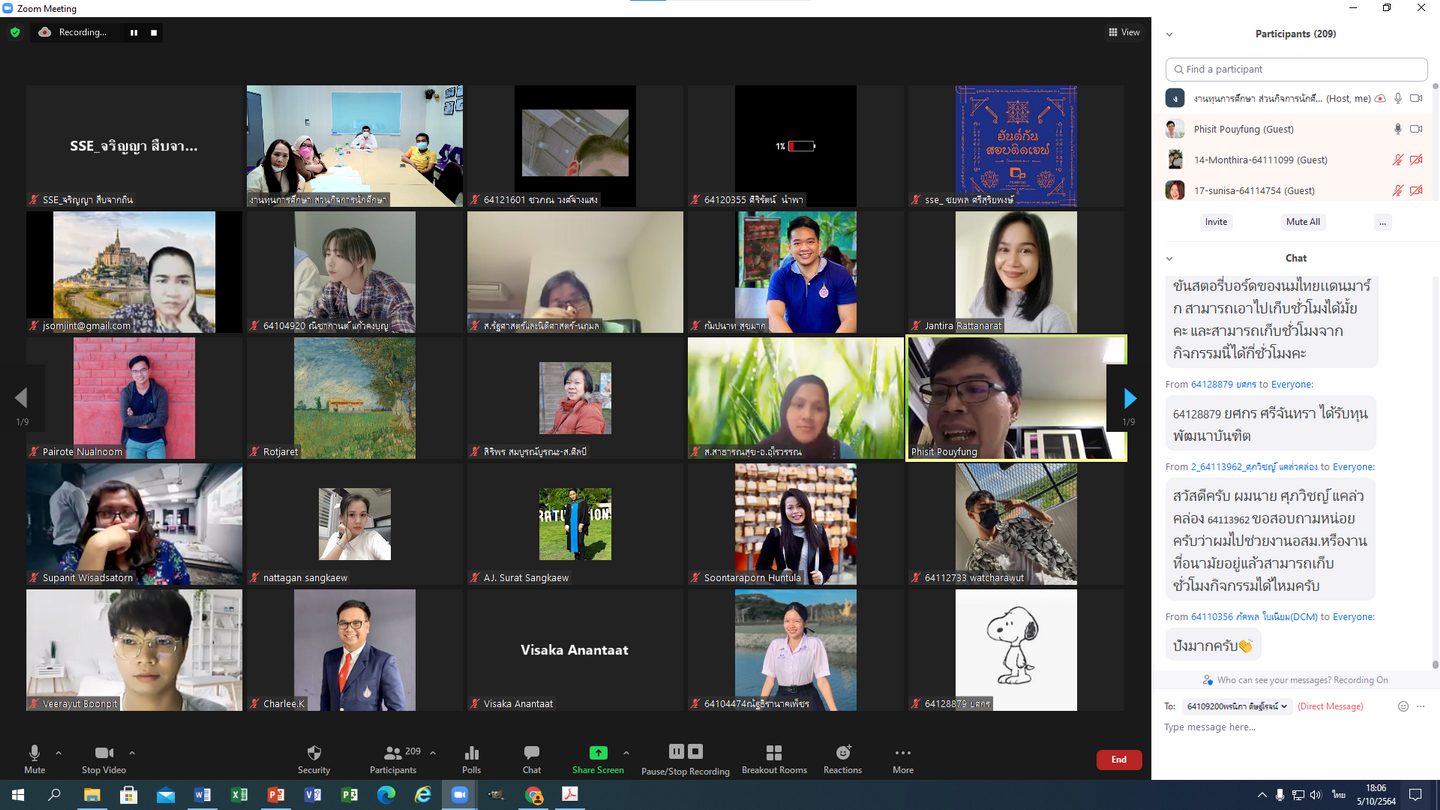
Task: Open the View layout menu
Action: pos(1124,32)
